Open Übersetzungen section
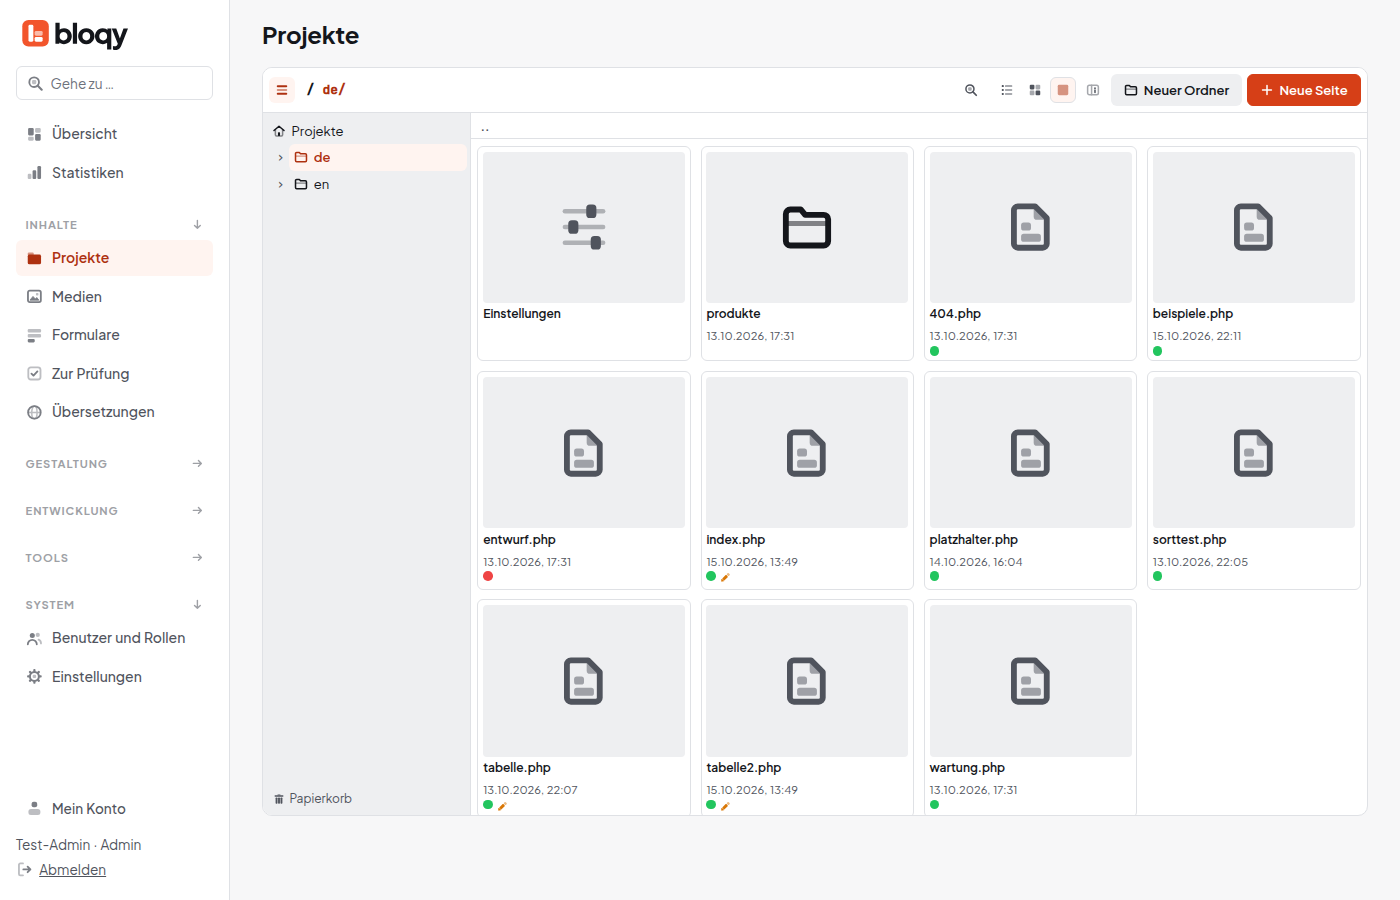 point(114,412)
